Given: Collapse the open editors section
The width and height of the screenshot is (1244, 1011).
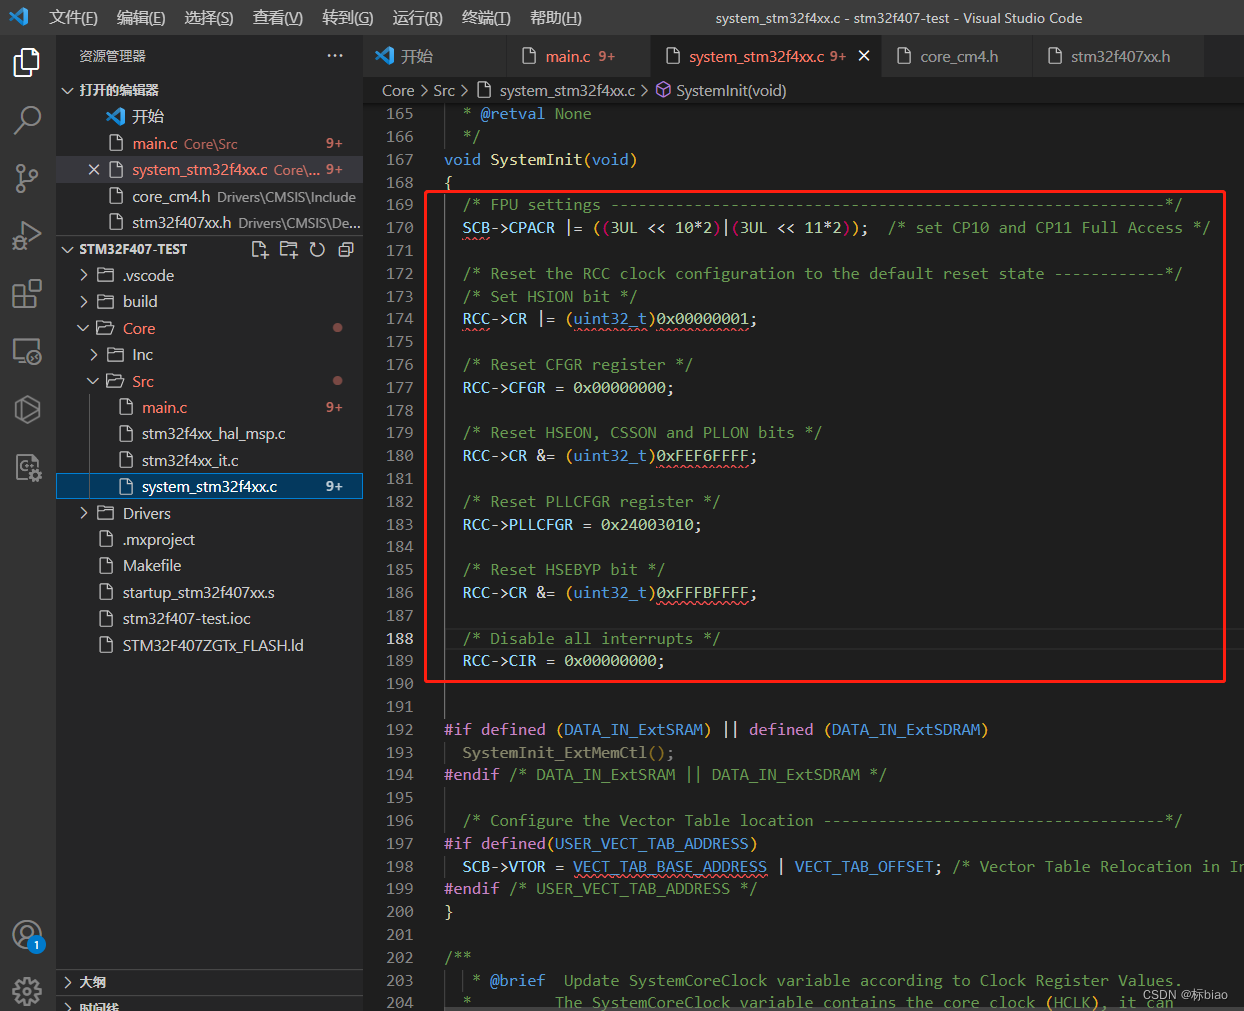Looking at the screenshot, I should [x=68, y=90].
